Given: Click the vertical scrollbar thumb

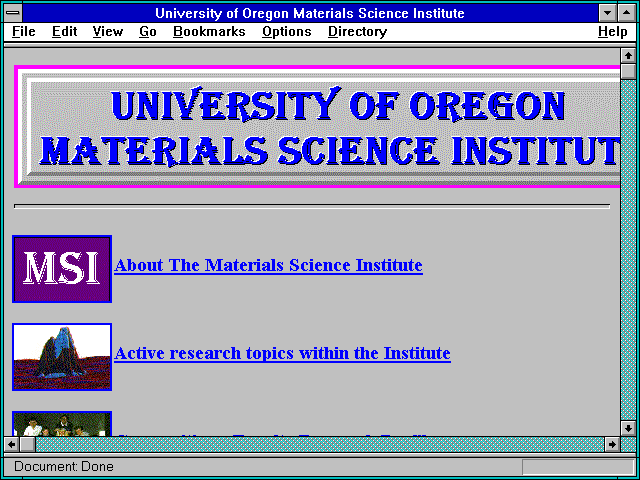Looking at the screenshot, I should (x=628, y=71).
